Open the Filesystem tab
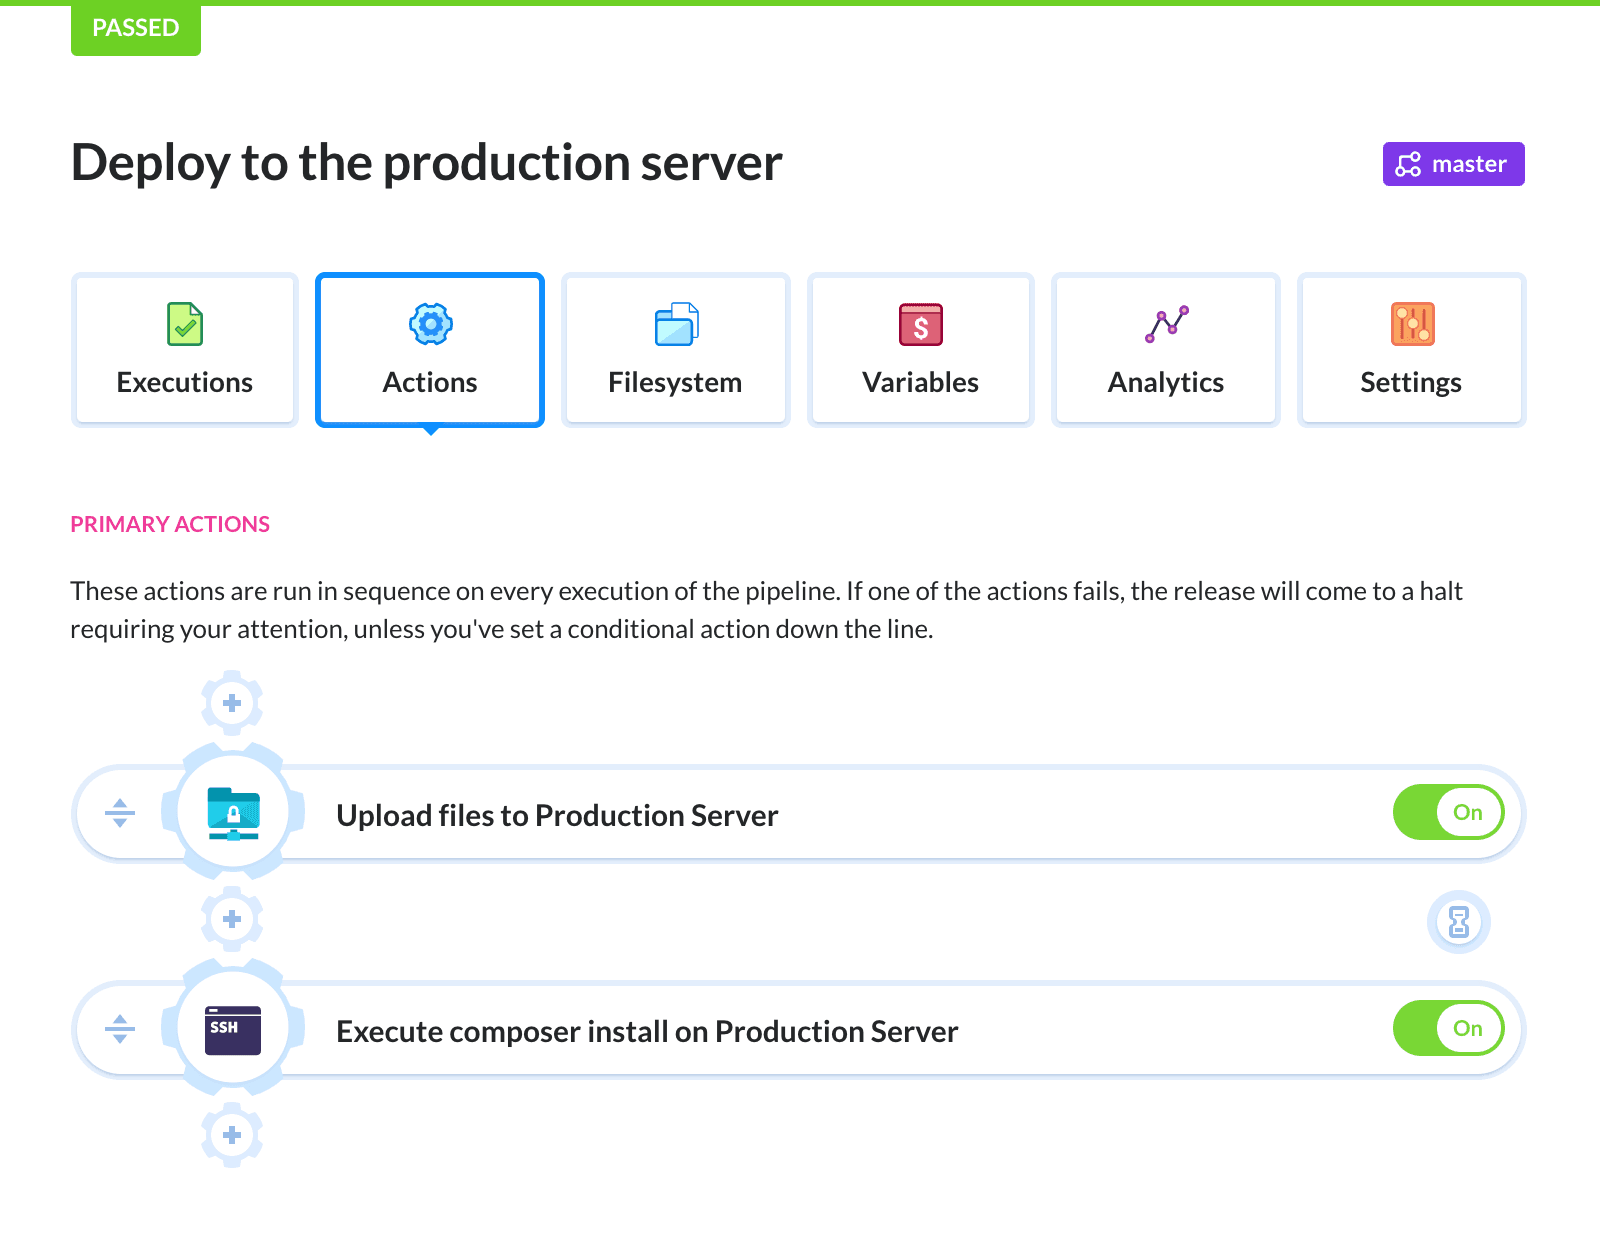 click(x=675, y=350)
